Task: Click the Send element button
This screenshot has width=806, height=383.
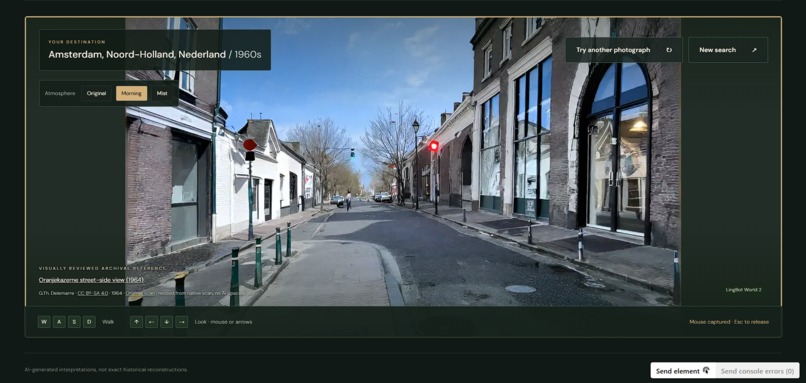Action: click(x=683, y=371)
